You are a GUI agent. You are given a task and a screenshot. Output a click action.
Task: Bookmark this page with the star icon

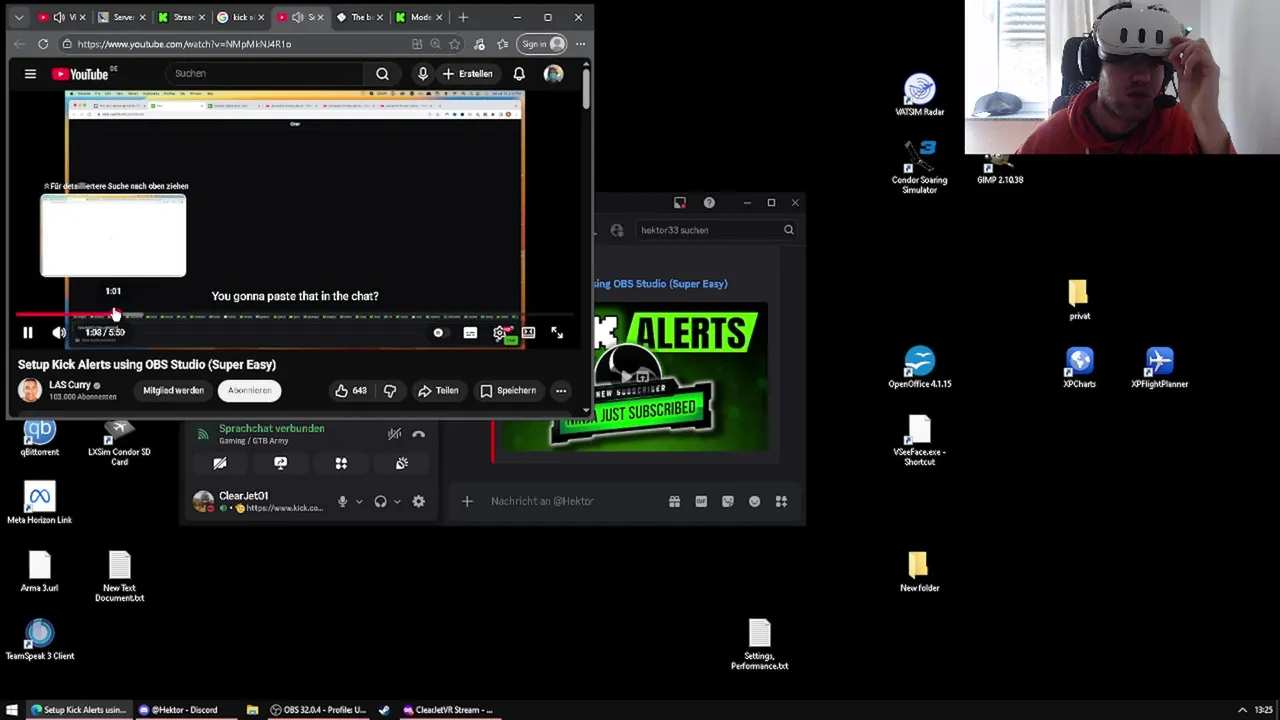coord(455,44)
